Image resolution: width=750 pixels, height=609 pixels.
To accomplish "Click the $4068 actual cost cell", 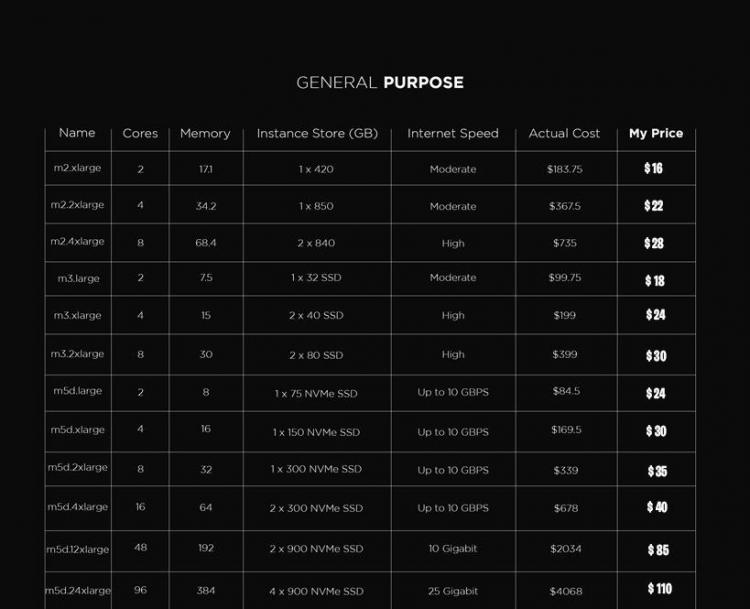I will pos(565,591).
